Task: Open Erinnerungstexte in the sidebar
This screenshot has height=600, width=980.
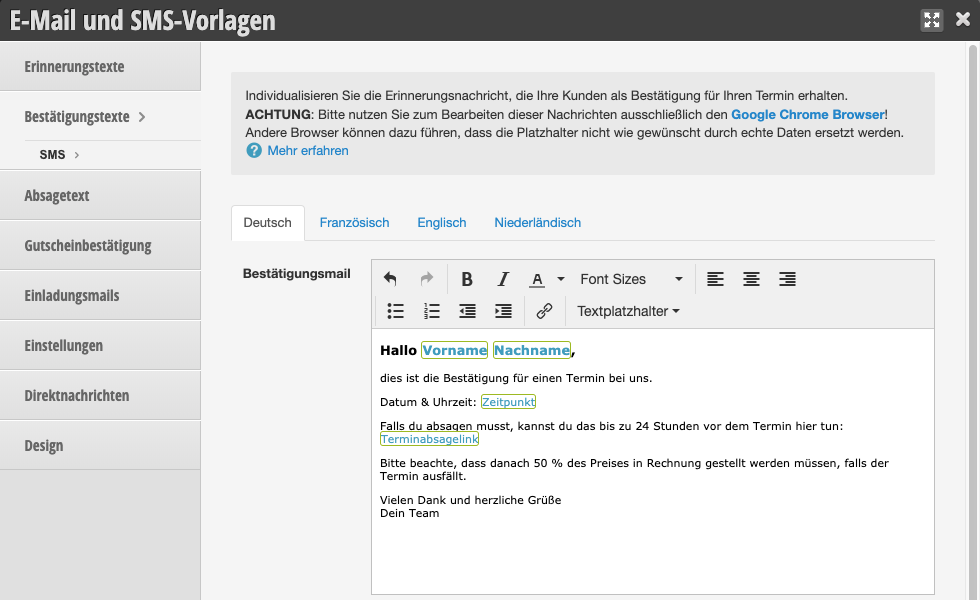Action: click(74, 67)
